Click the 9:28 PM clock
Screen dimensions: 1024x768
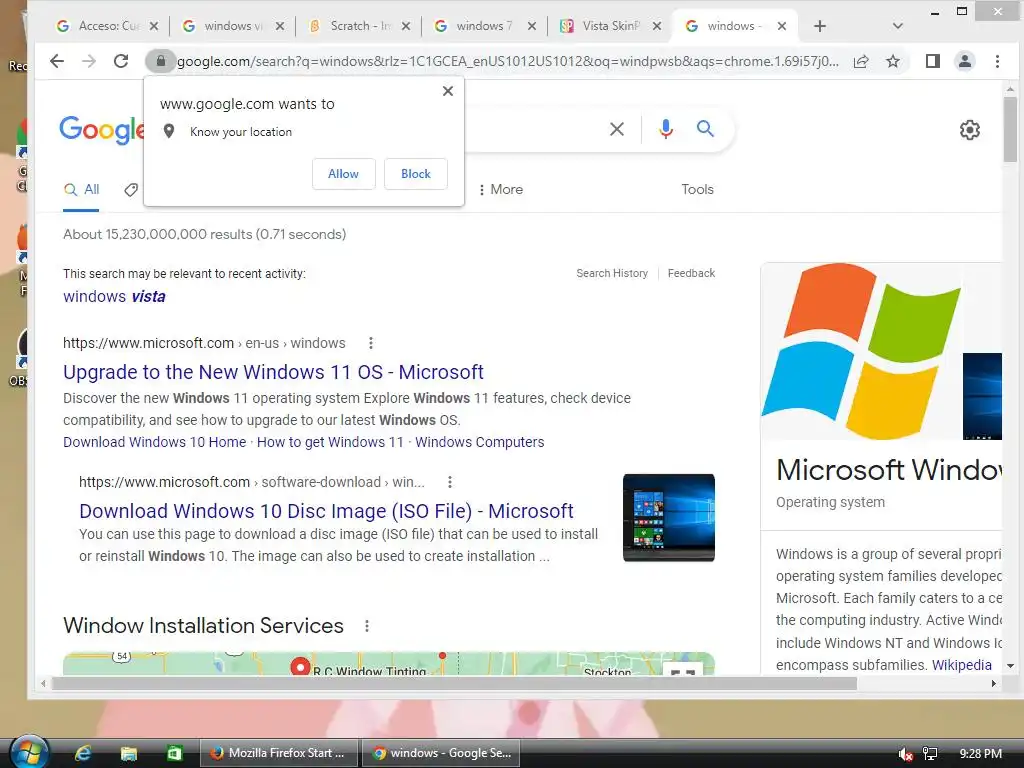980,754
